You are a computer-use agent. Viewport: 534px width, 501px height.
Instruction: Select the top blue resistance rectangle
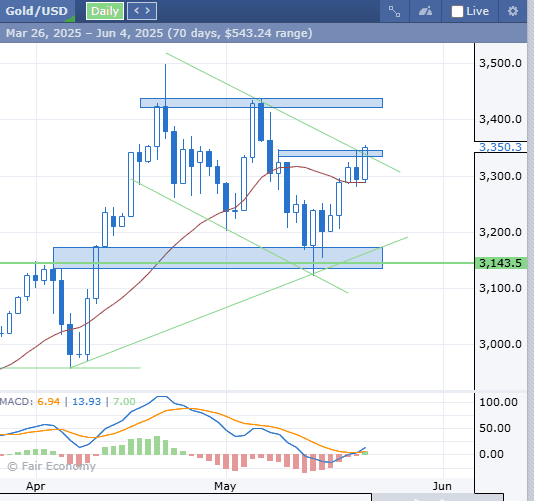261,103
